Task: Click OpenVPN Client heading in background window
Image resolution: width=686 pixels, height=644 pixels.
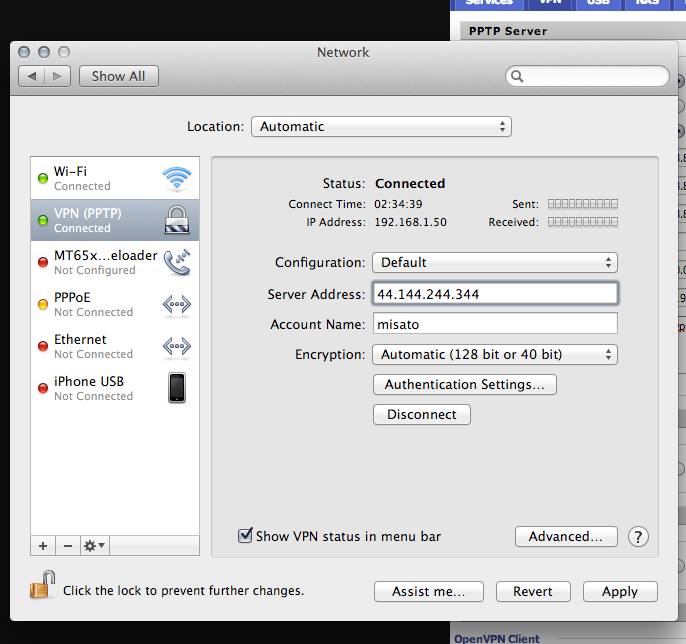Action: 497,639
